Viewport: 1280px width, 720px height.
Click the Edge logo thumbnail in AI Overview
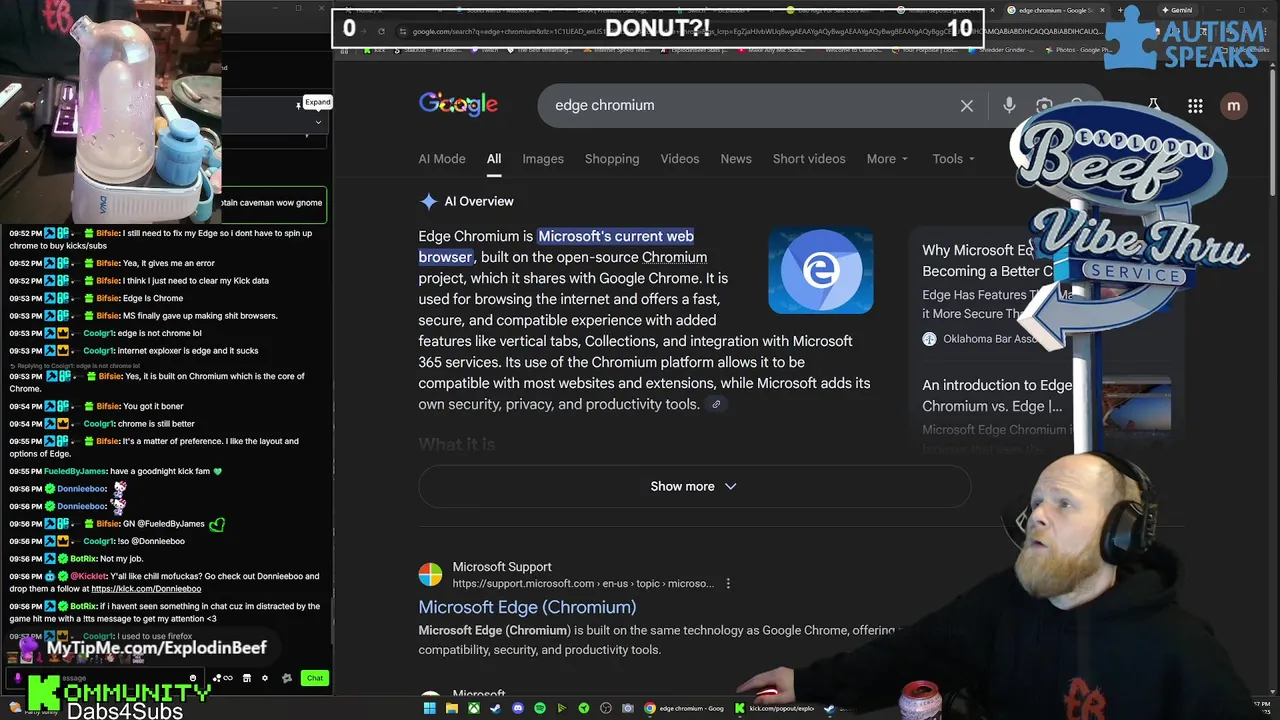click(x=820, y=271)
